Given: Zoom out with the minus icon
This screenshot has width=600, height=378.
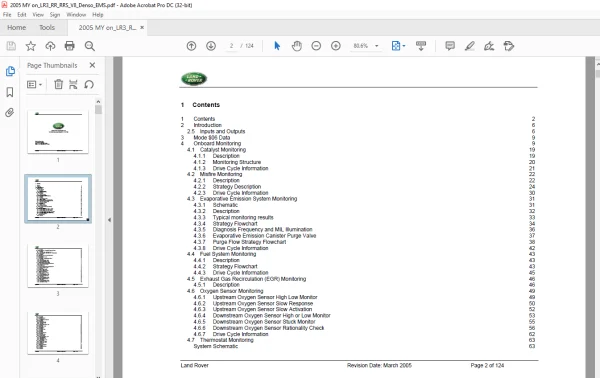Looking at the screenshot, I should [316, 46].
